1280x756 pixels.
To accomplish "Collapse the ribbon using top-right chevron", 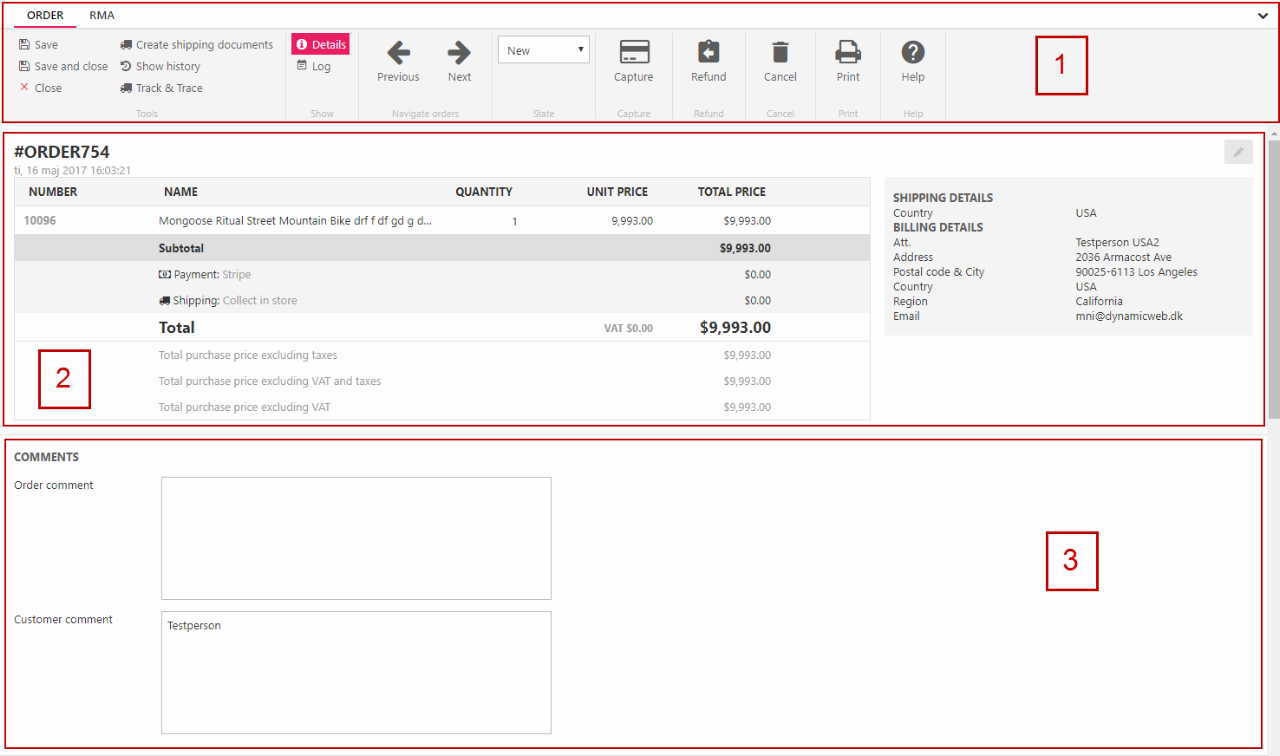I will click(x=1263, y=16).
